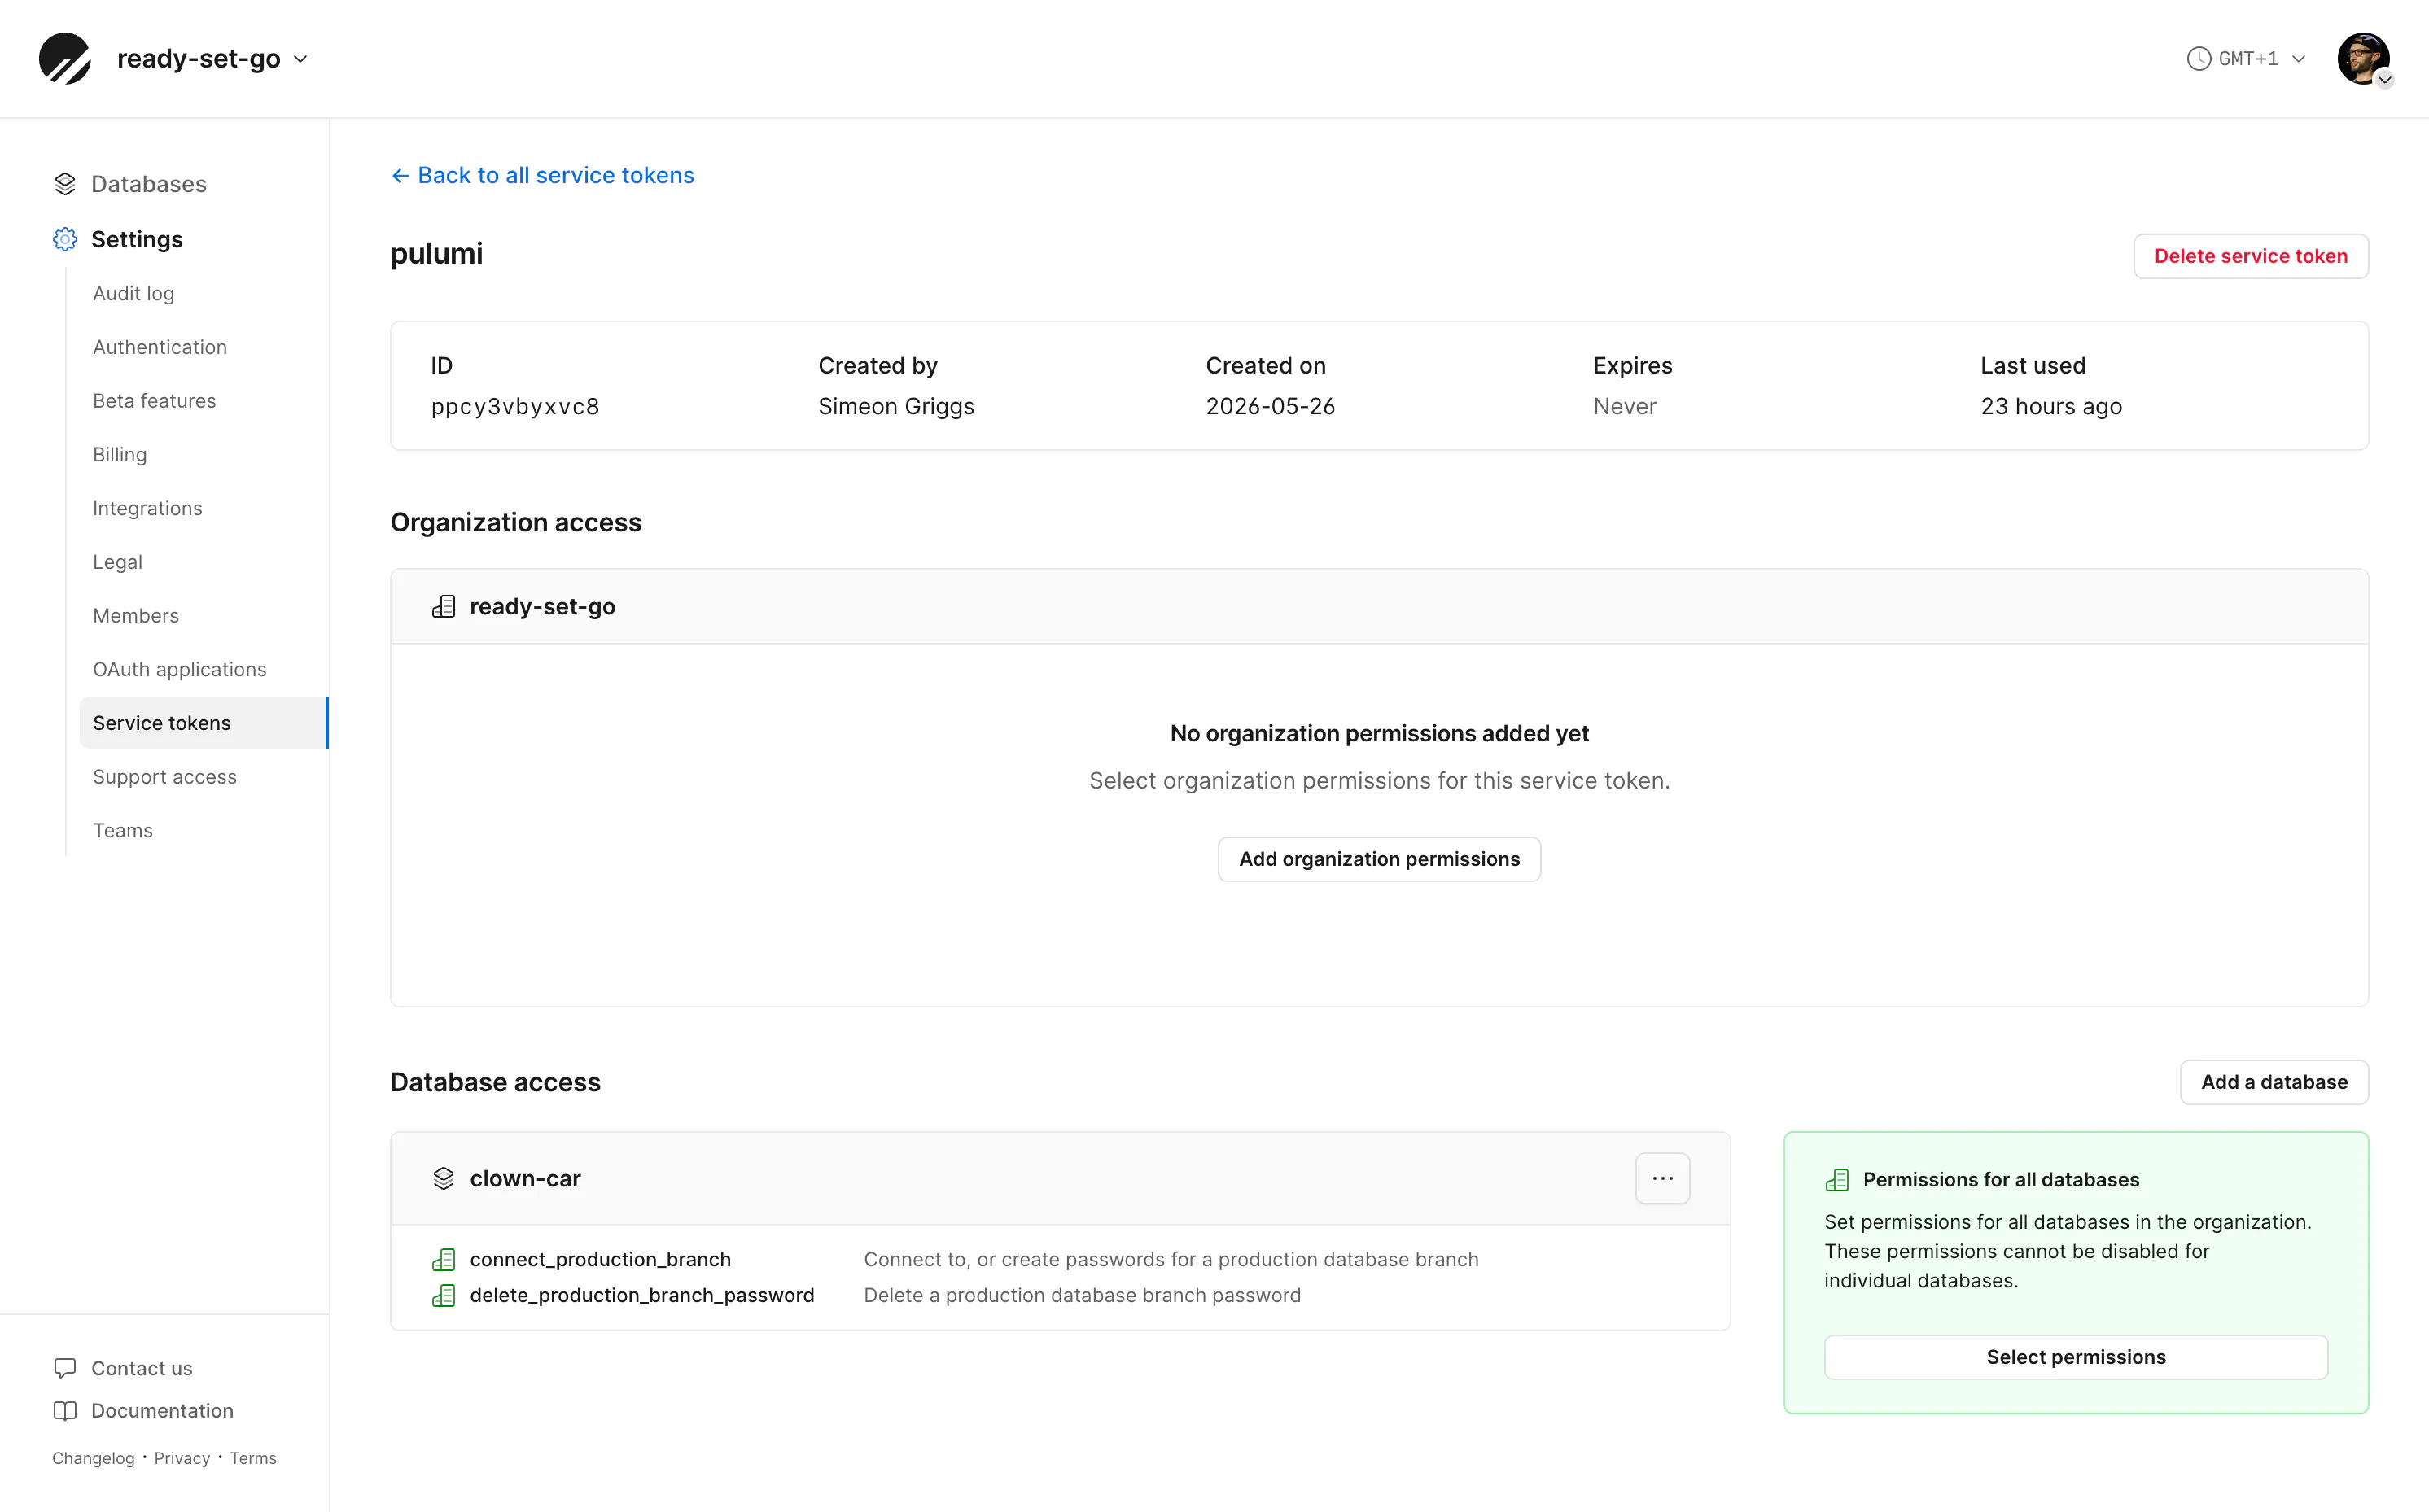Click the Settings gear icon
Viewport: 2429px width, 1512px height.
click(x=65, y=239)
